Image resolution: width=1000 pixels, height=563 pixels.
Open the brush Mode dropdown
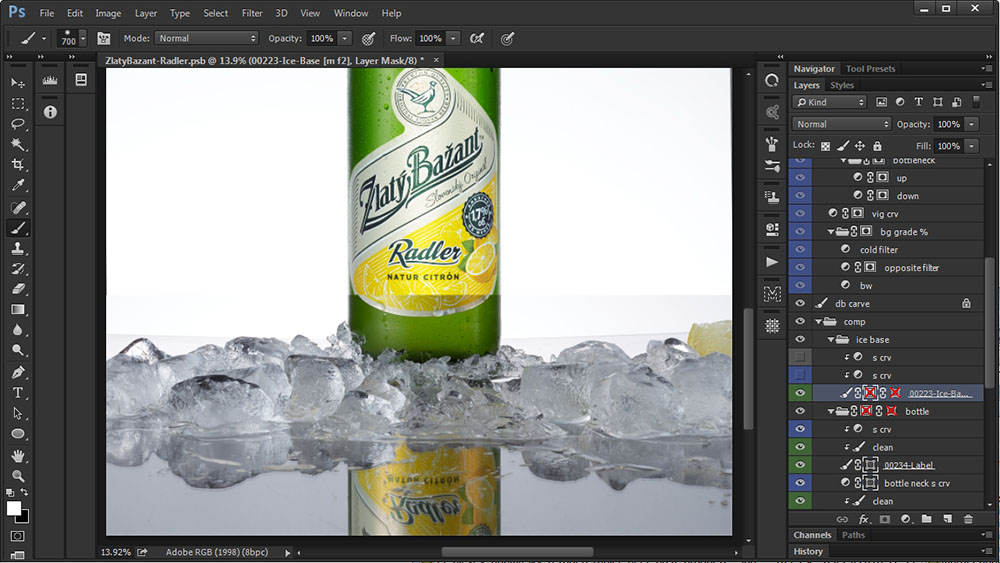pos(206,38)
